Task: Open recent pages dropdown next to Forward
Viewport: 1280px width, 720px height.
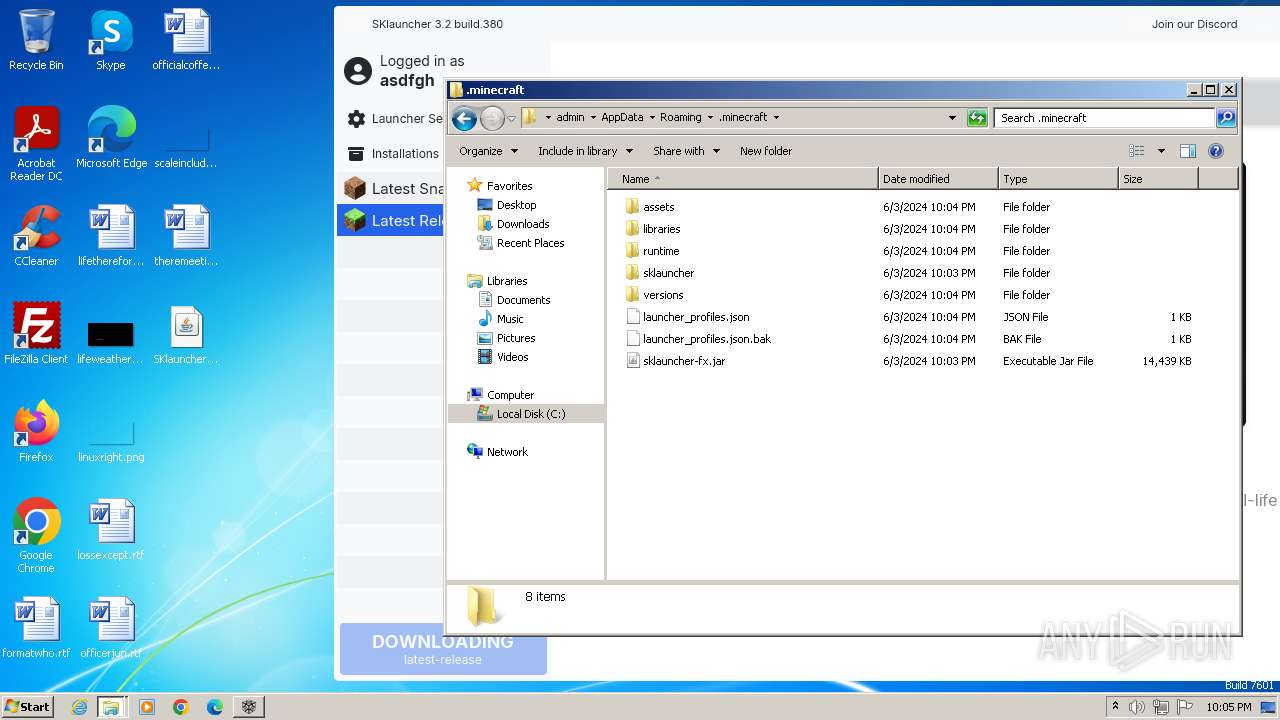Action: [x=511, y=119]
